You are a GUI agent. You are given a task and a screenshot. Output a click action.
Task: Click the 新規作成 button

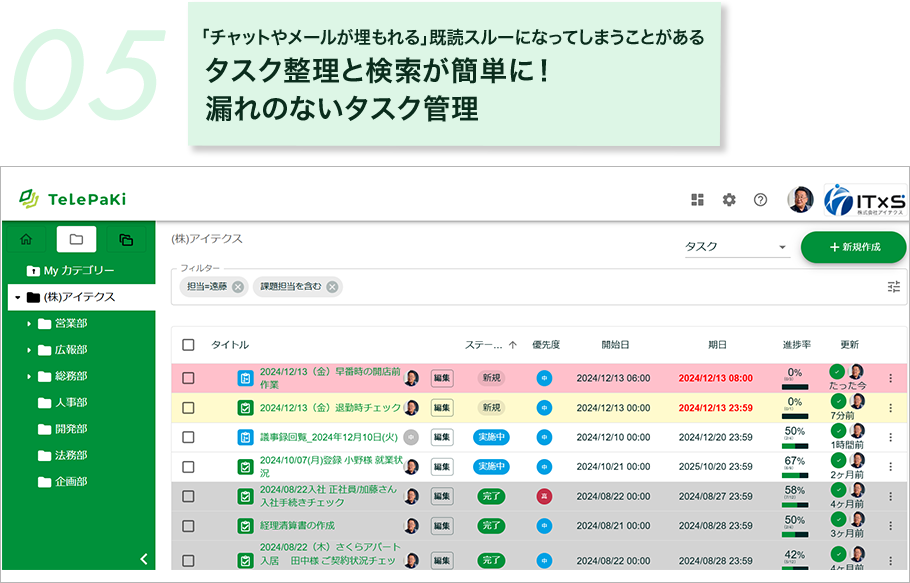tap(854, 246)
